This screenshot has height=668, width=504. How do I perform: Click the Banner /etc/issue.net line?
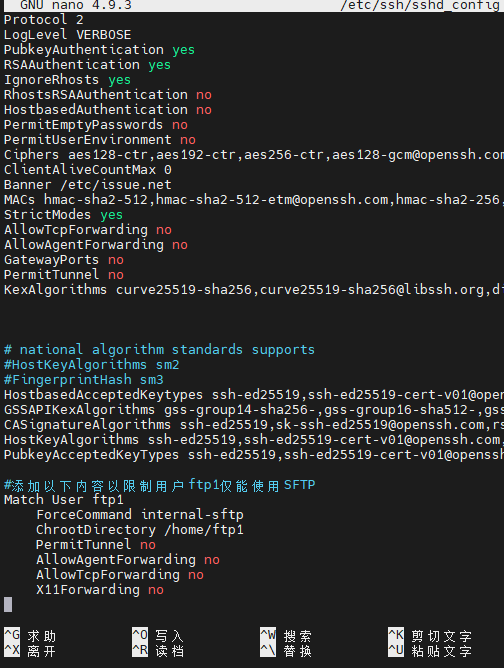pyautogui.click(x=88, y=185)
